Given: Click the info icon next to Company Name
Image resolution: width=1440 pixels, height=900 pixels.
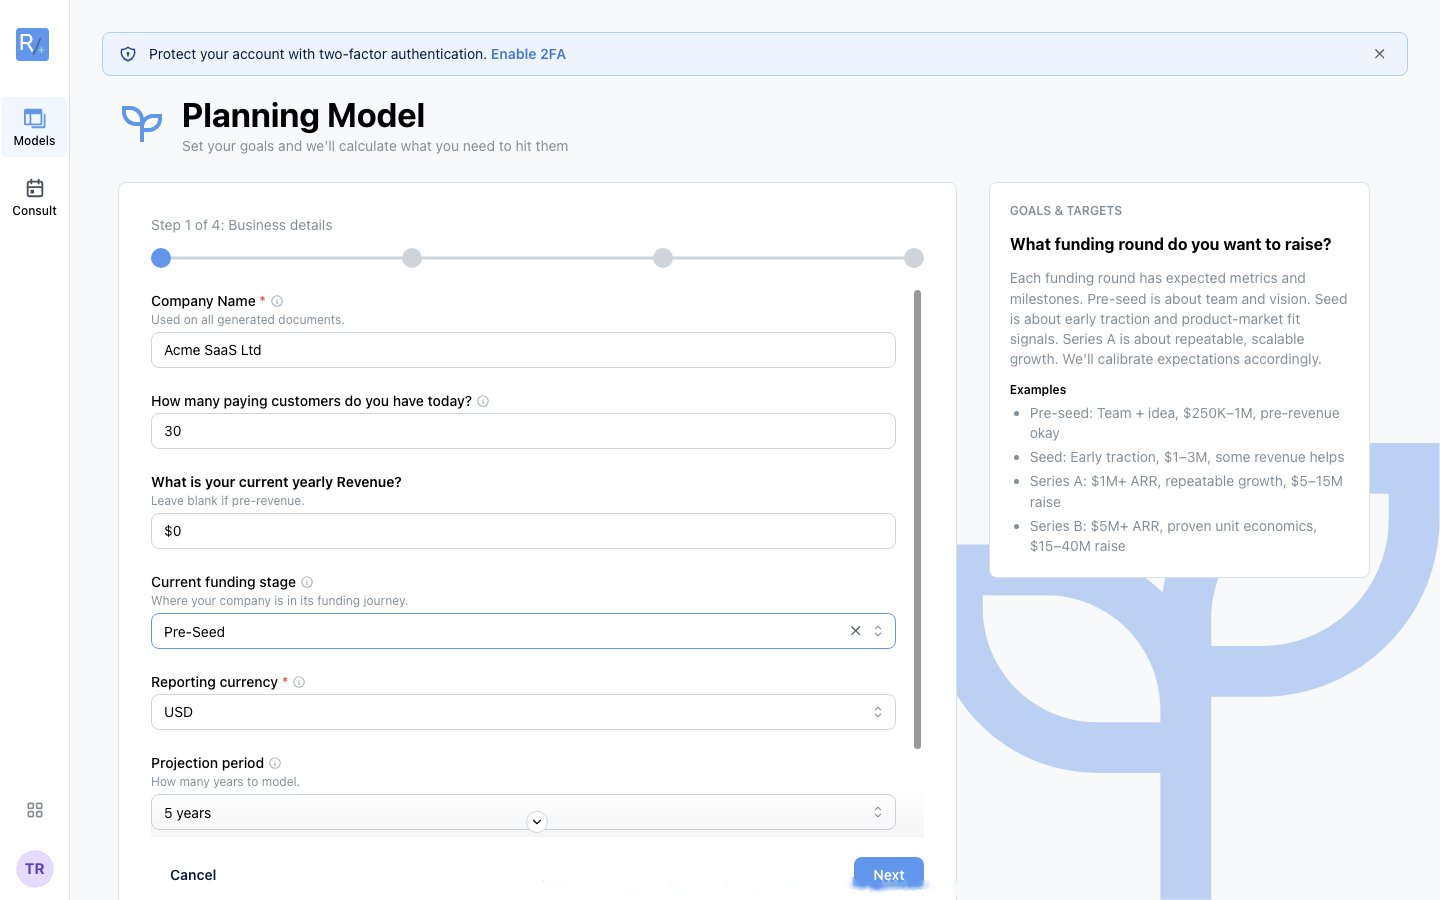Looking at the screenshot, I should [x=277, y=301].
